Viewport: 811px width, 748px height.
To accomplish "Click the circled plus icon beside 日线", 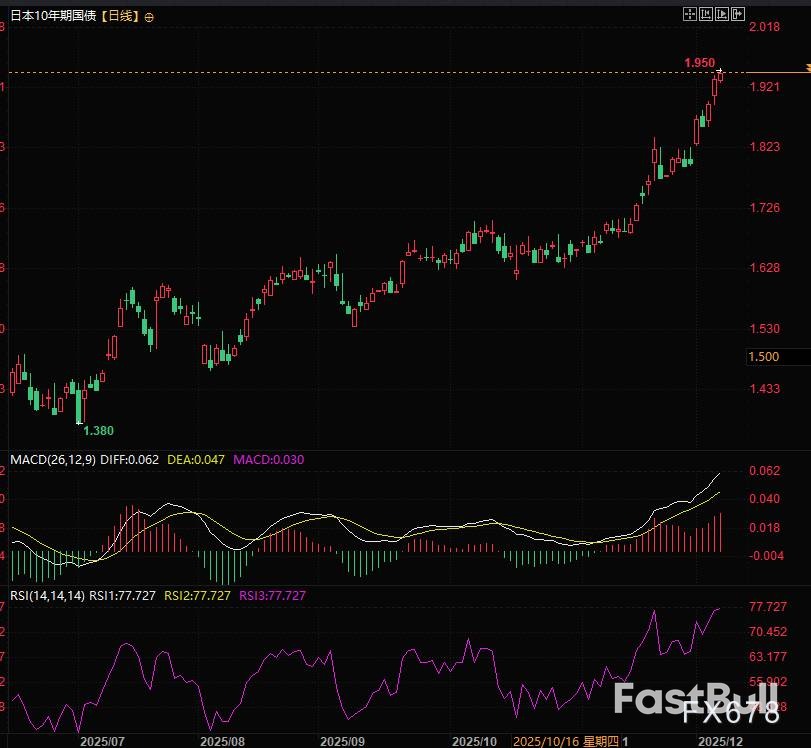I will tap(150, 18).
